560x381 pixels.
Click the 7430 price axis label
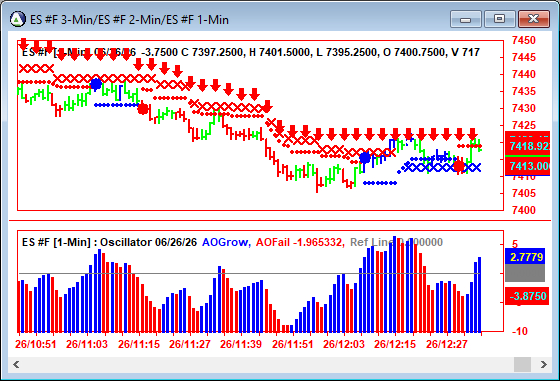(x=524, y=108)
